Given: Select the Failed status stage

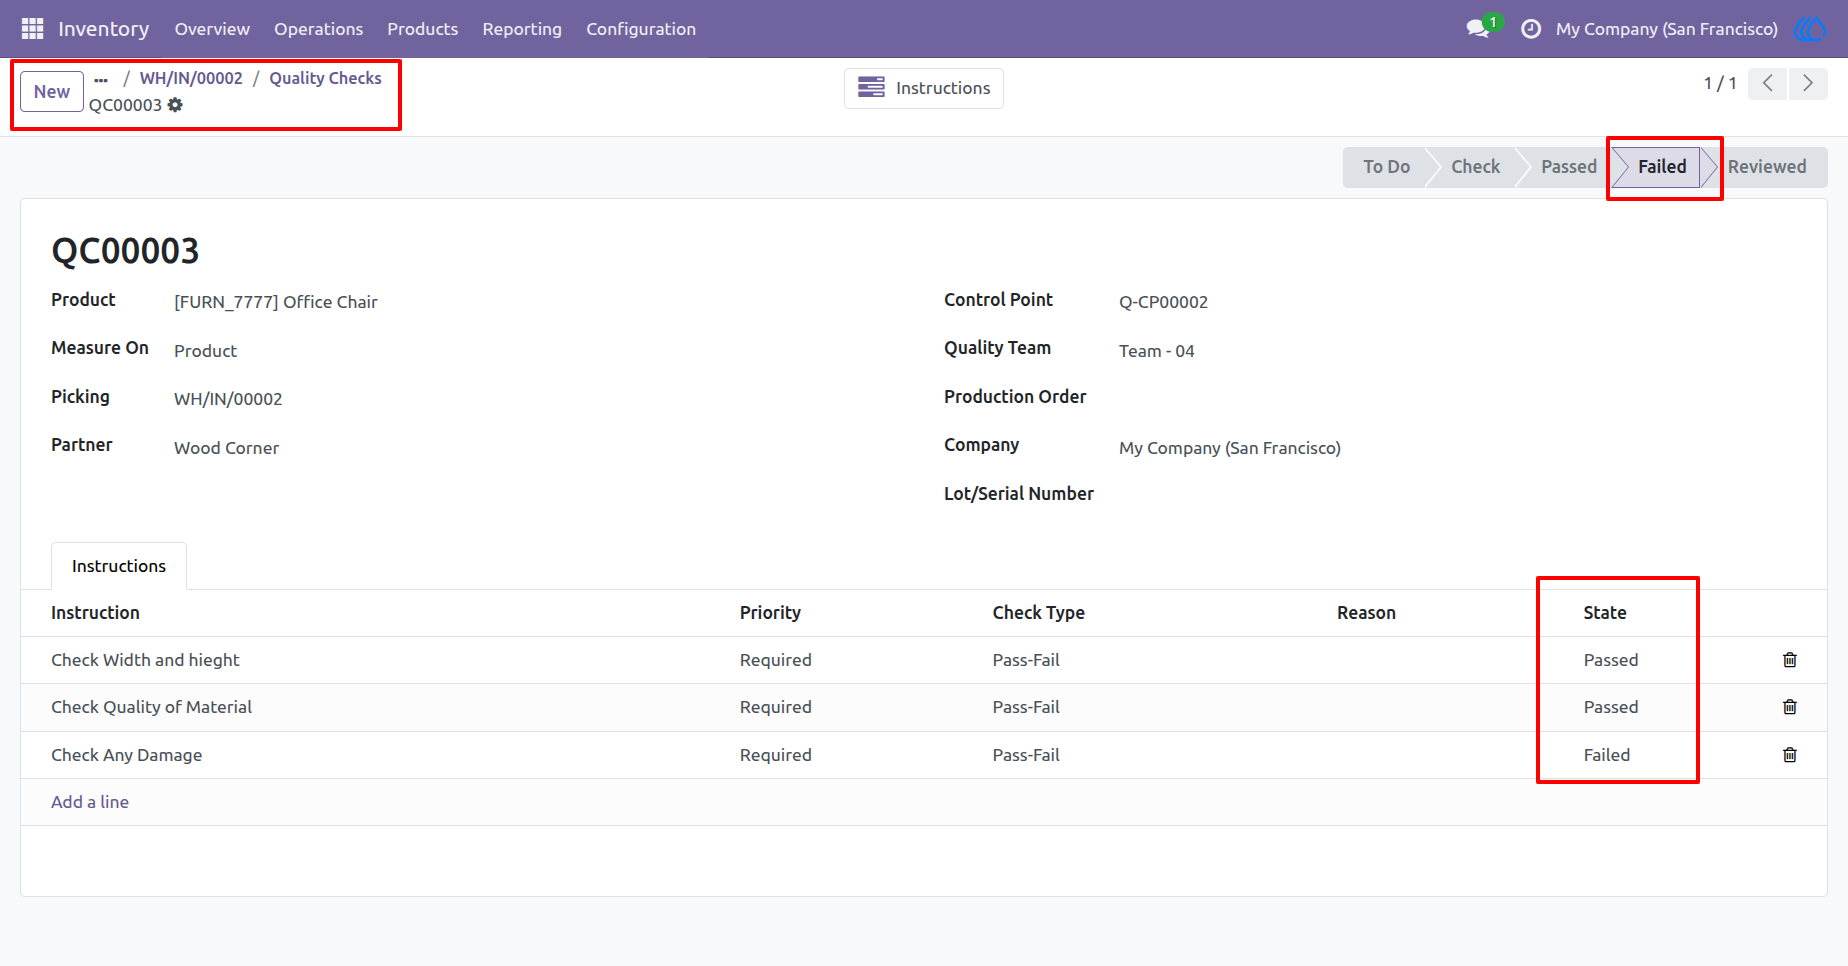Looking at the screenshot, I should point(1661,167).
